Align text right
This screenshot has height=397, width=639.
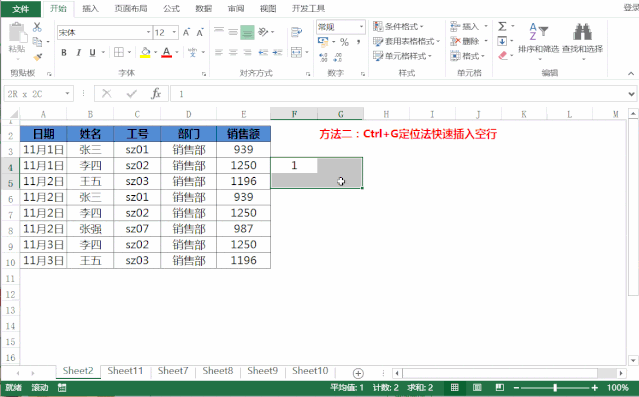click(247, 52)
